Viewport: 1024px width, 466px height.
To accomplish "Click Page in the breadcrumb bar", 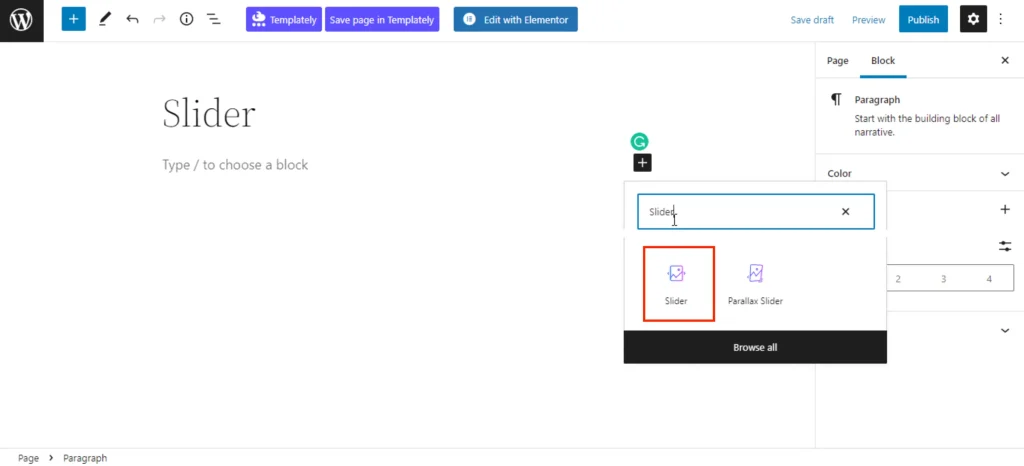I will (28, 458).
